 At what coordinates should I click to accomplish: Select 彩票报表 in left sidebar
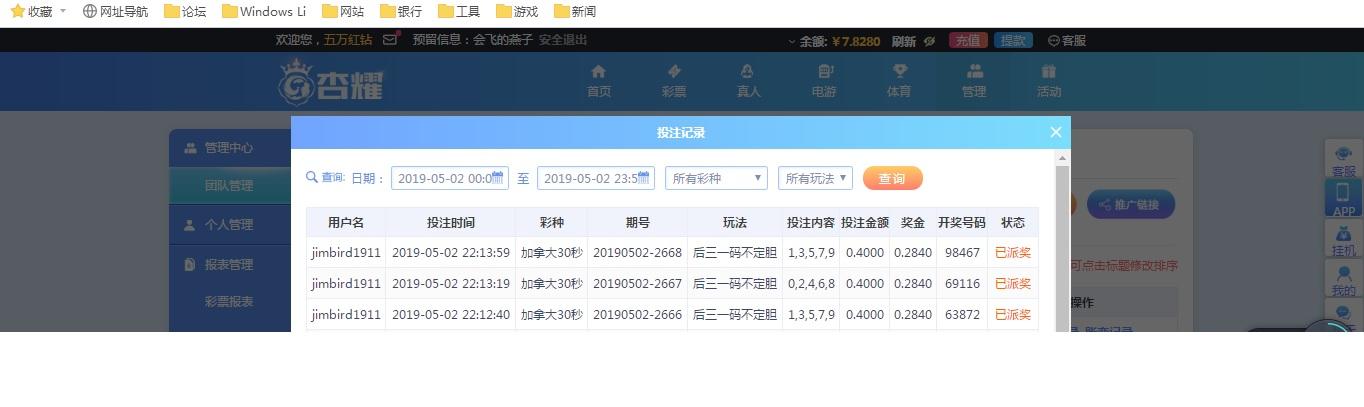coord(229,301)
